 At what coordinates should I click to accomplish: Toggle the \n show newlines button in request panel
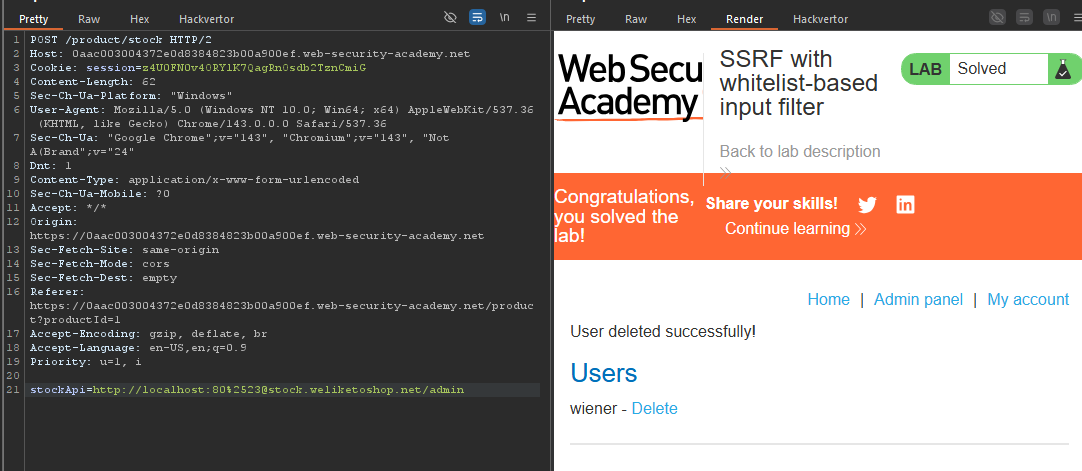[x=505, y=18]
